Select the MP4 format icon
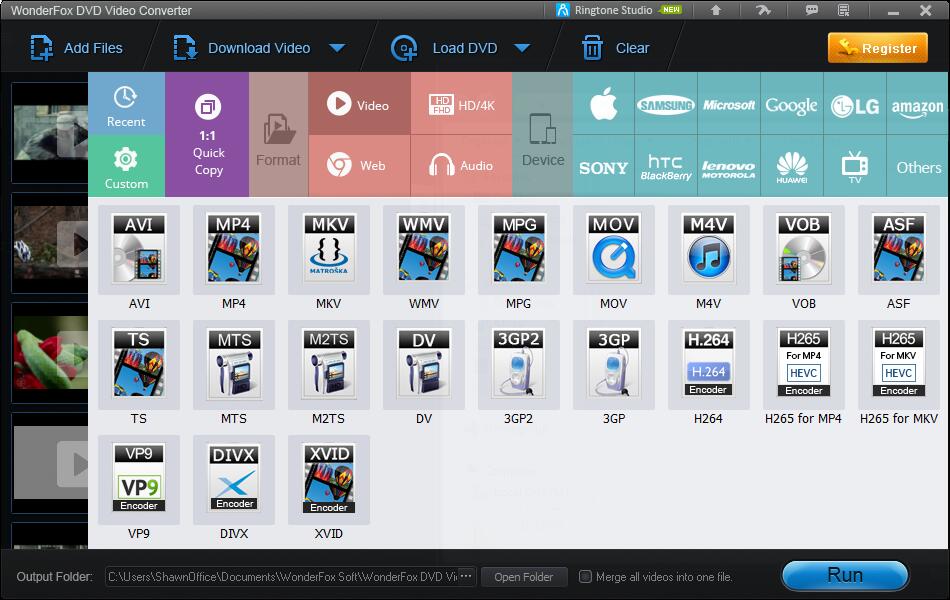 pyautogui.click(x=234, y=247)
